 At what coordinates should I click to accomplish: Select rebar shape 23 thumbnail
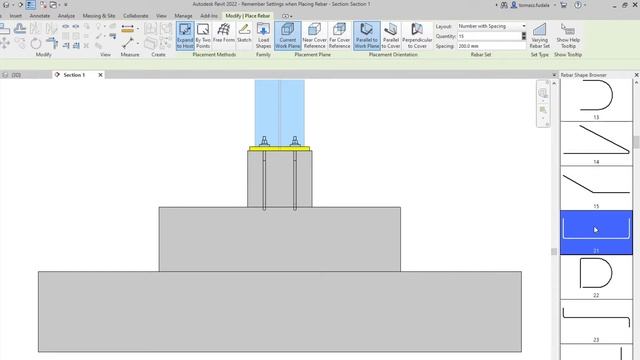coord(596,322)
